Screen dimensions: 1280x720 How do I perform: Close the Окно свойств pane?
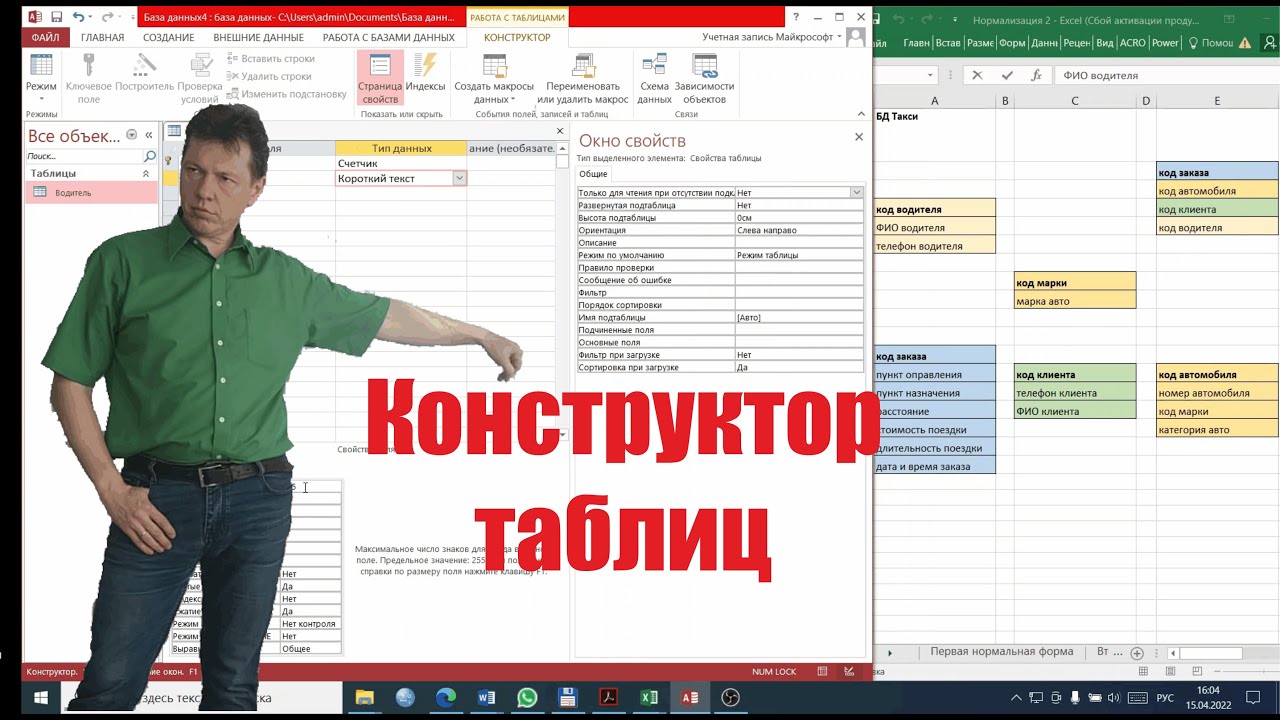859,138
